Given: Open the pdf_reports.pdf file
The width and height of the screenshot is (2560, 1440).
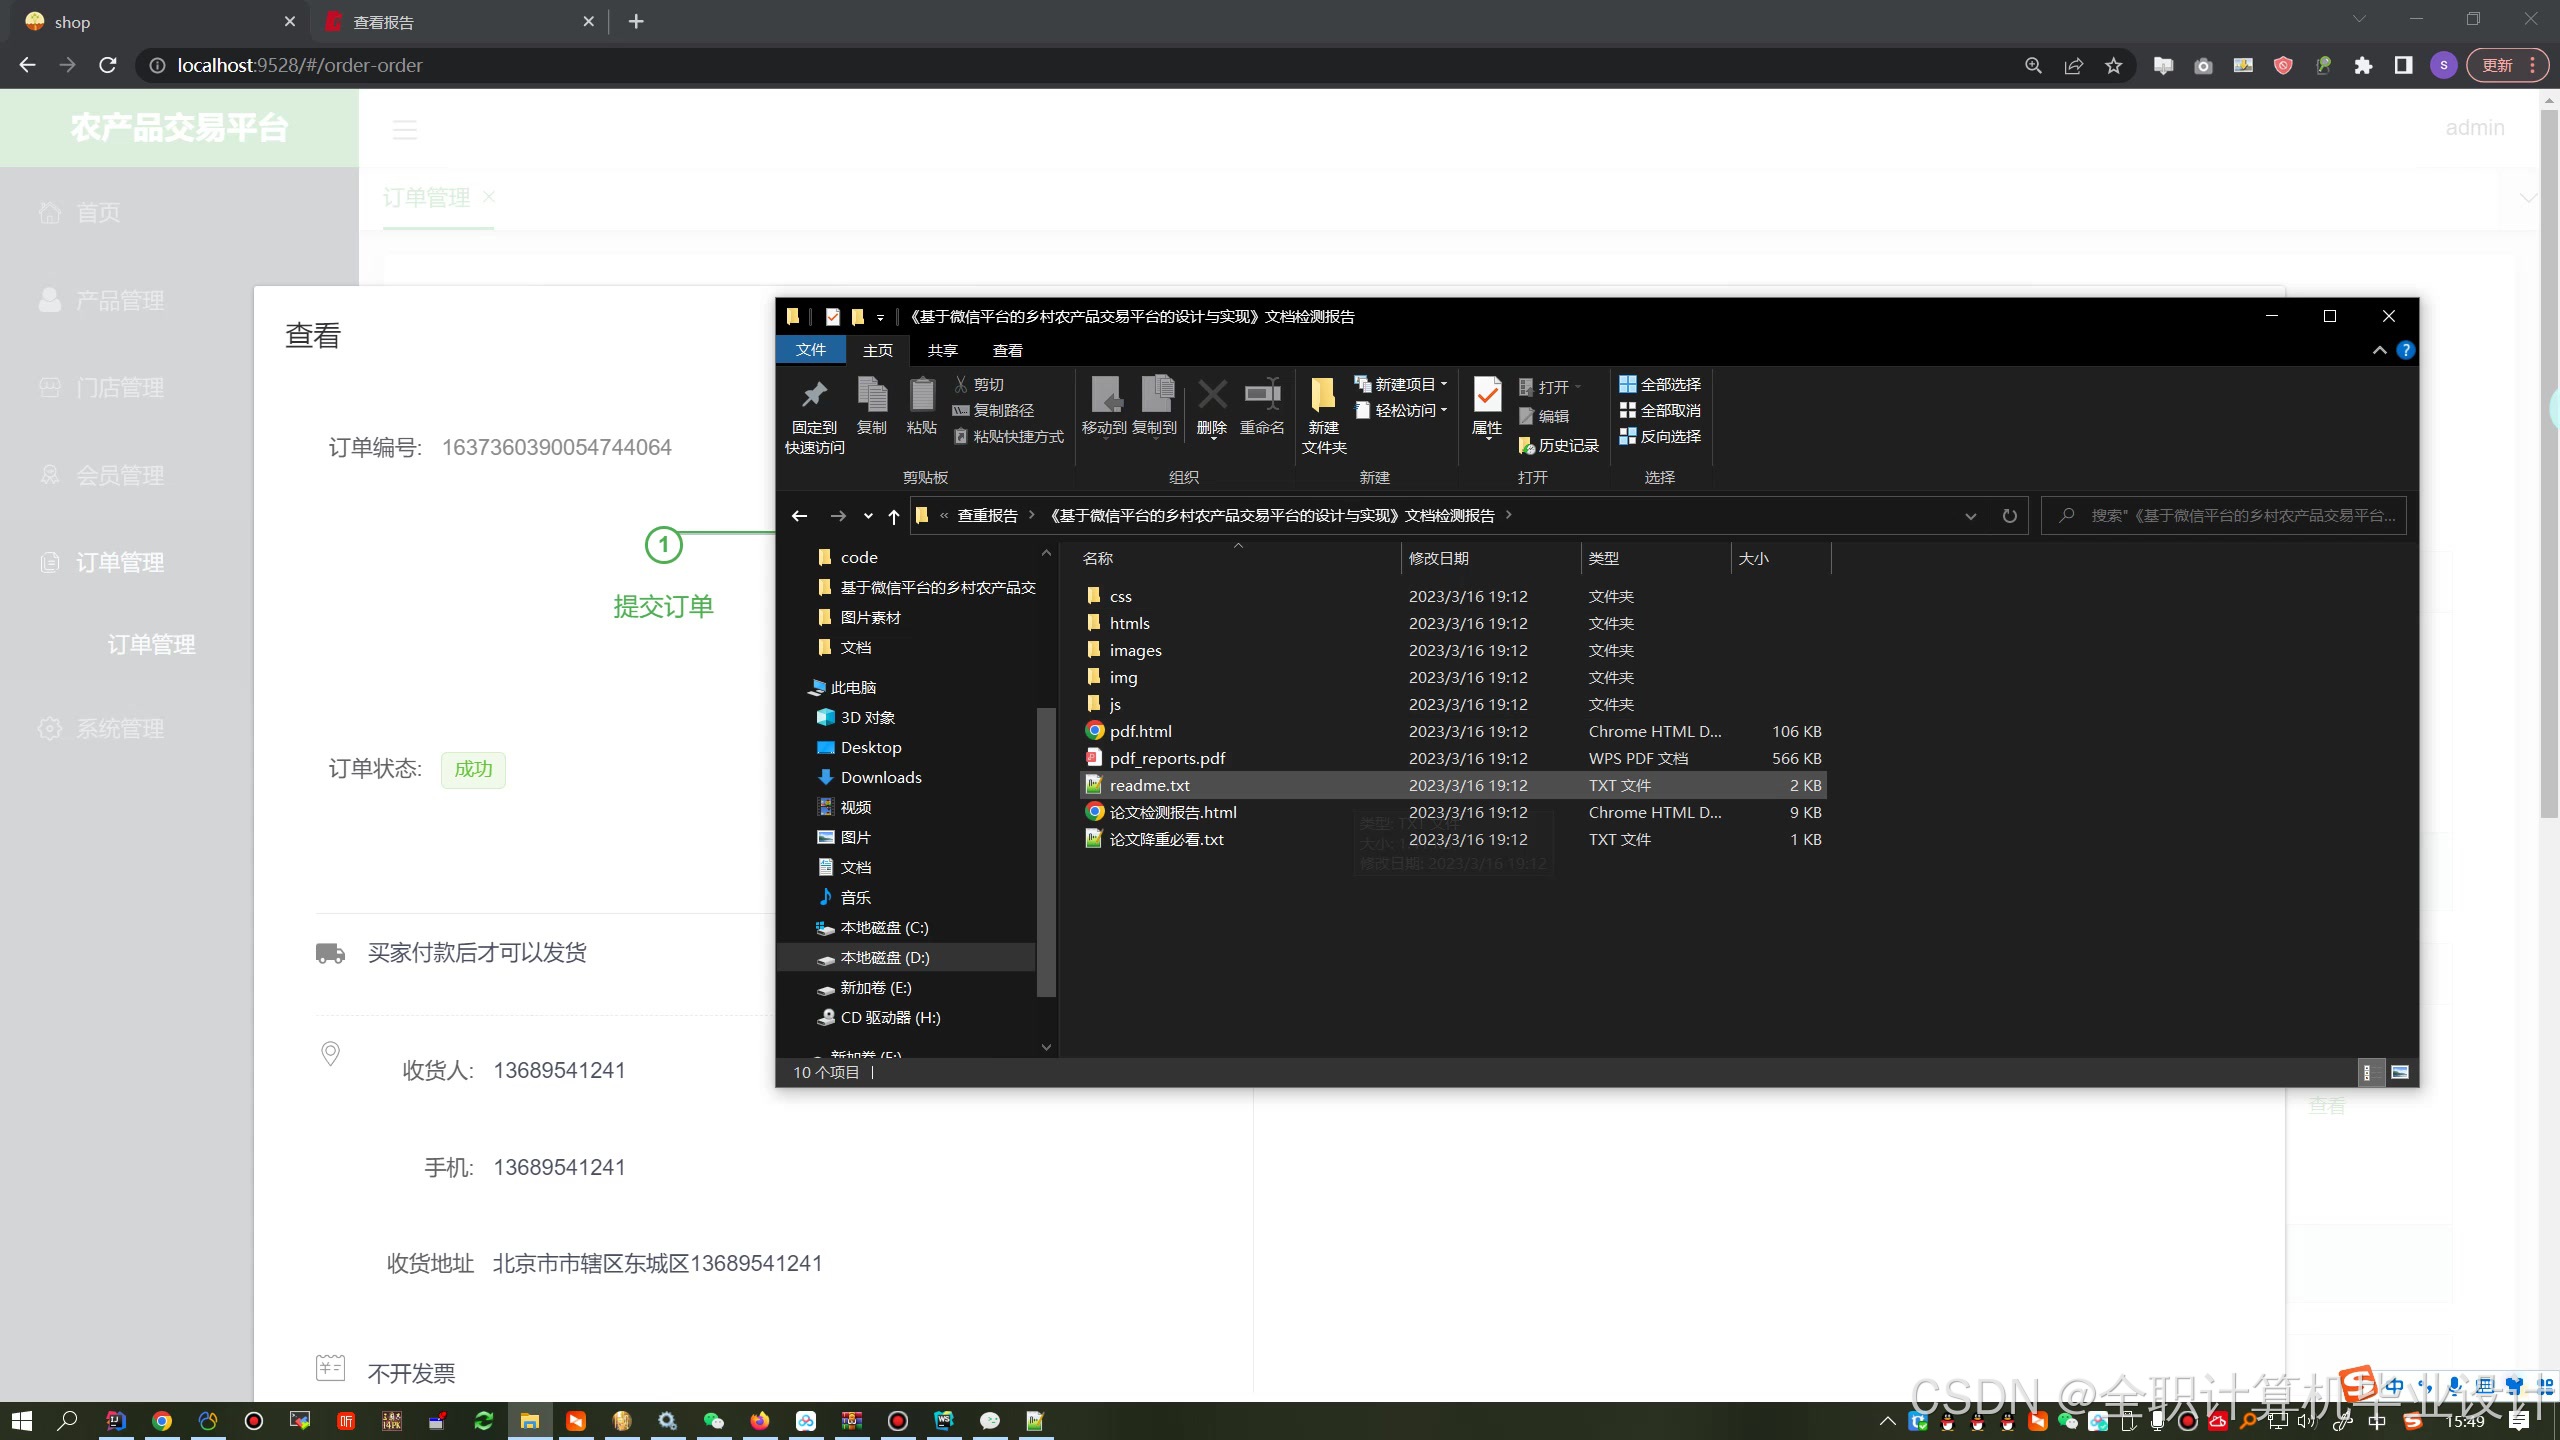Looking at the screenshot, I should pos(1167,758).
